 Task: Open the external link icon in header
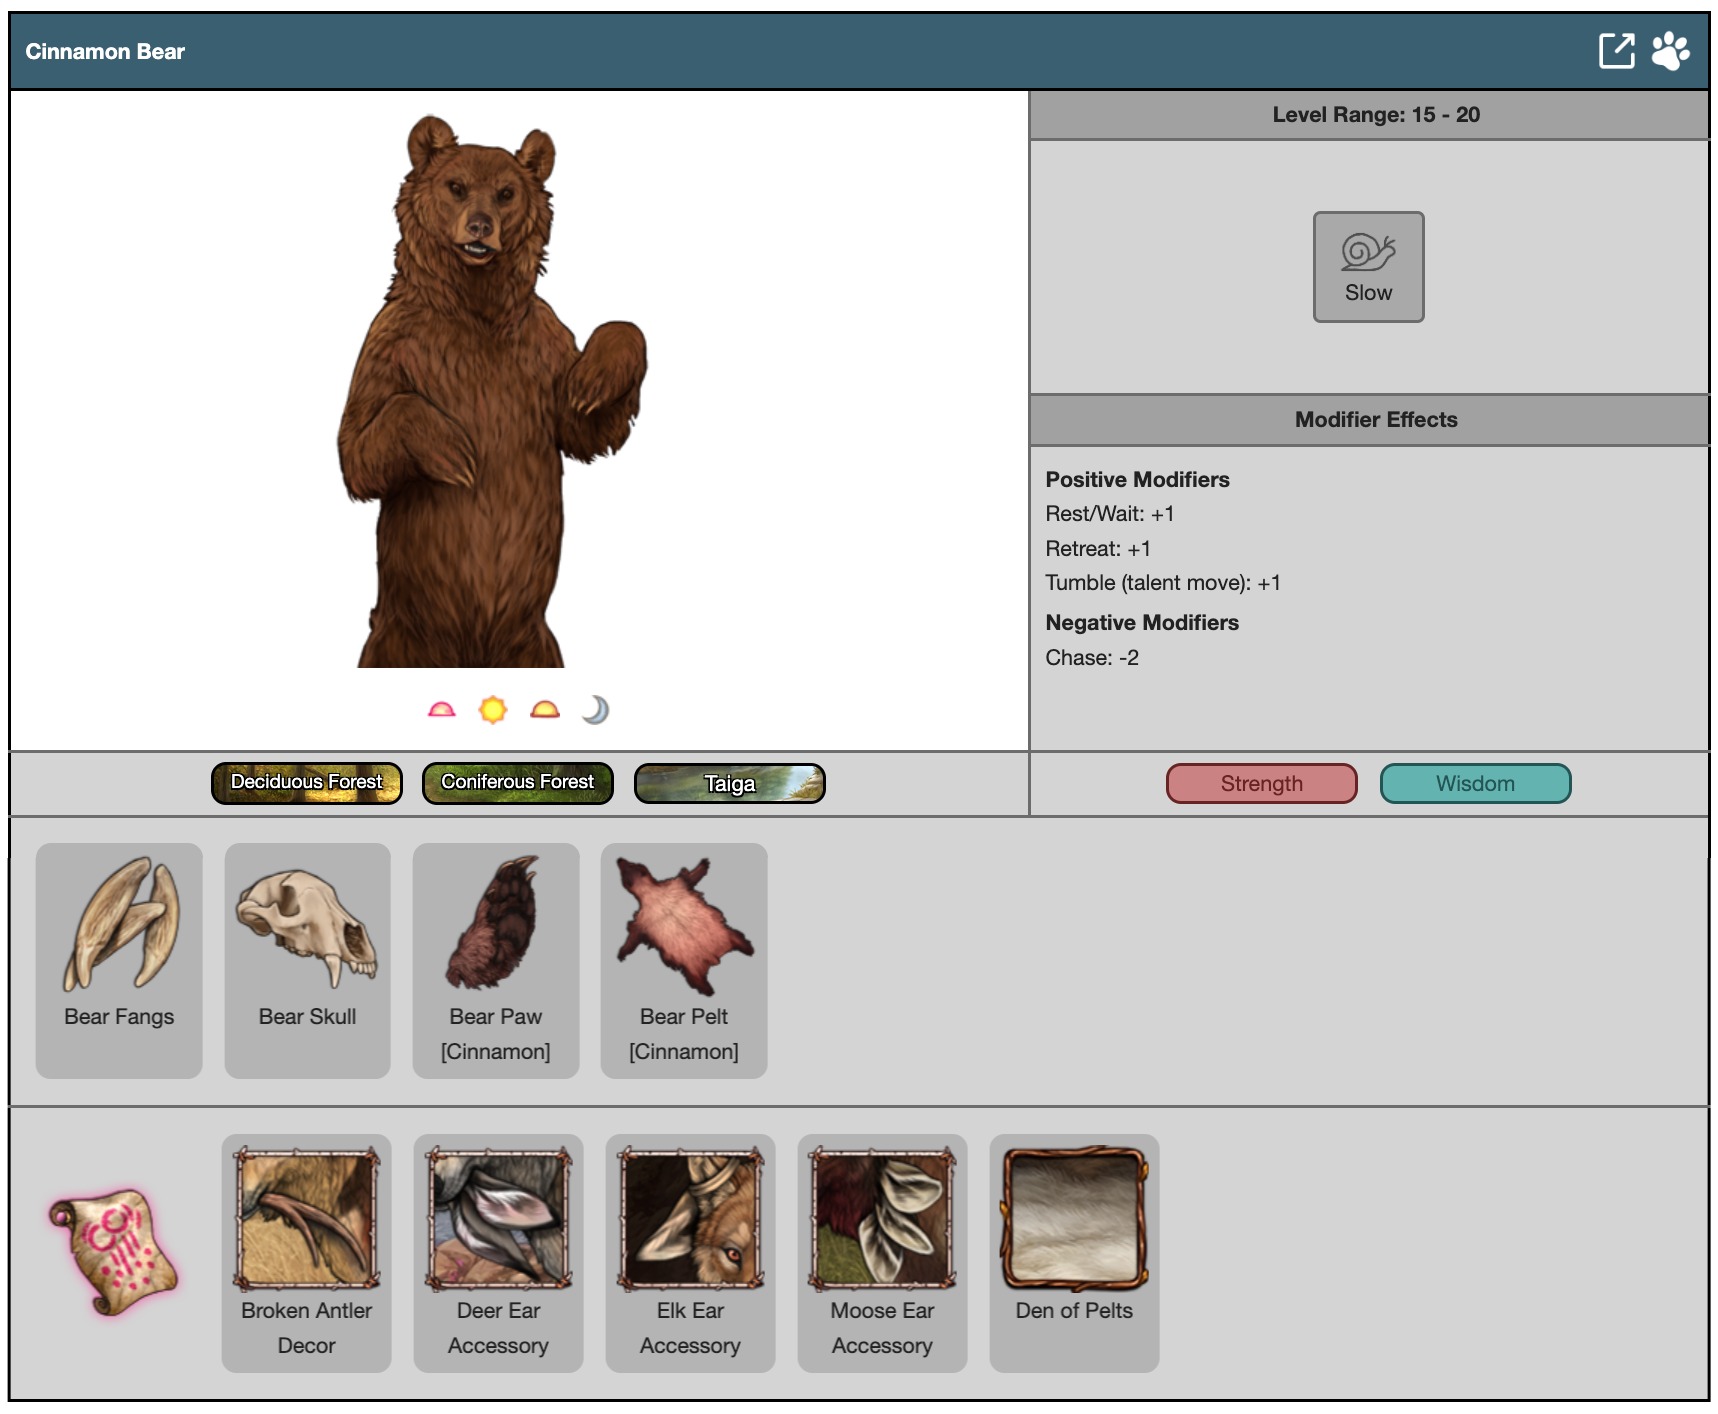(x=1616, y=51)
